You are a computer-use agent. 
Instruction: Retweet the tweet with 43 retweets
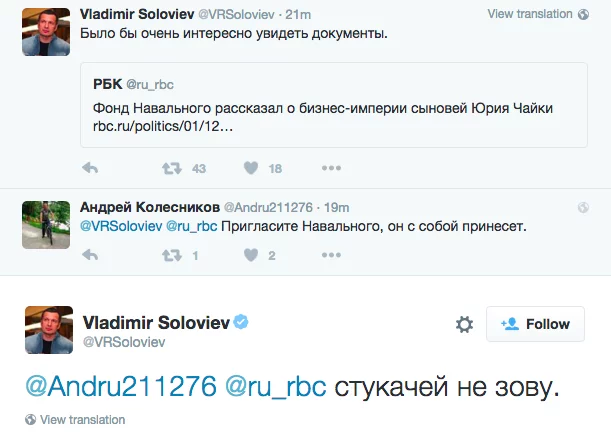tap(171, 168)
